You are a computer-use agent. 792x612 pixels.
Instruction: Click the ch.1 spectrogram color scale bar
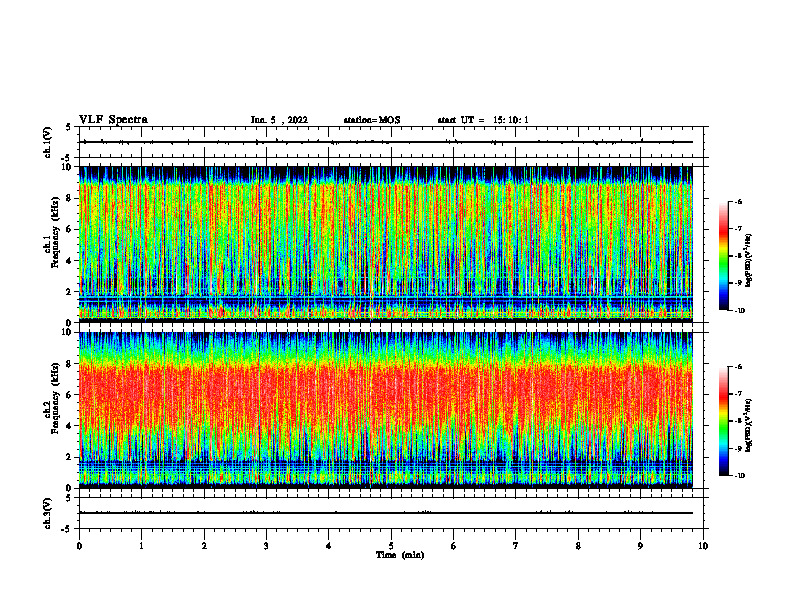(x=723, y=256)
